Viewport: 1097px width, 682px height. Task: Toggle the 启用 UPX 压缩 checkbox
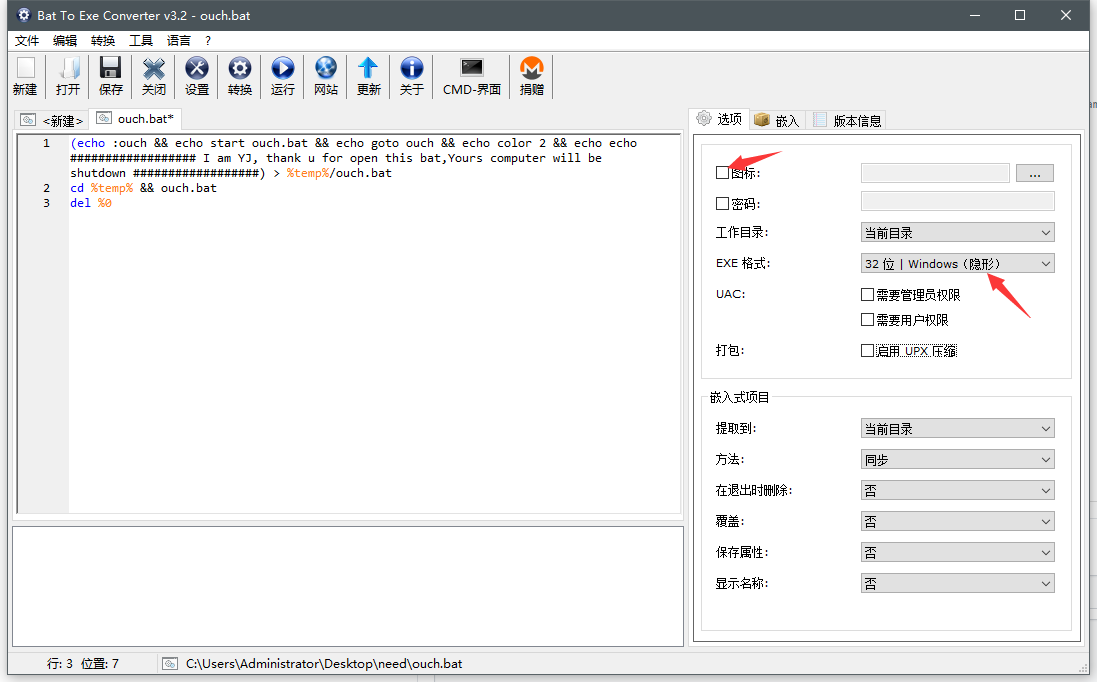[868, 351]
